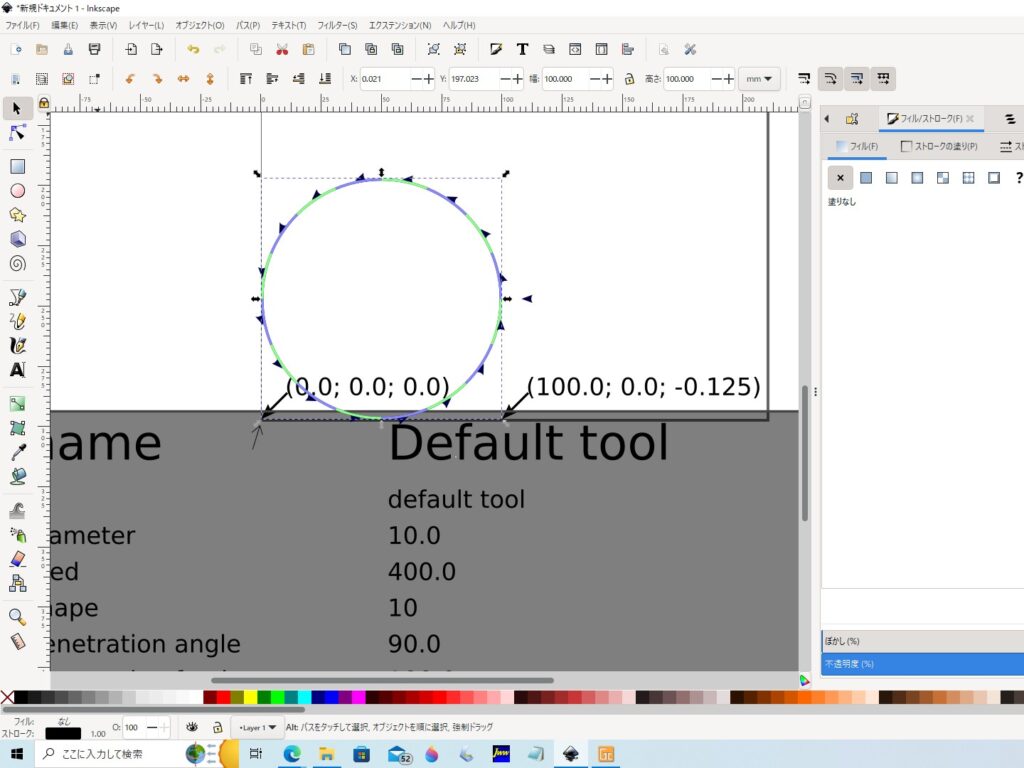Click the Cut scissors icon

[x=282, y=49]
